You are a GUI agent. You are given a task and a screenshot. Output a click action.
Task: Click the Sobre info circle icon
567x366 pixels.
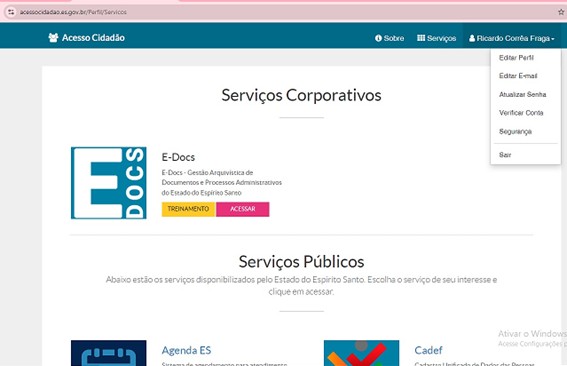click(x=378, y=38)
